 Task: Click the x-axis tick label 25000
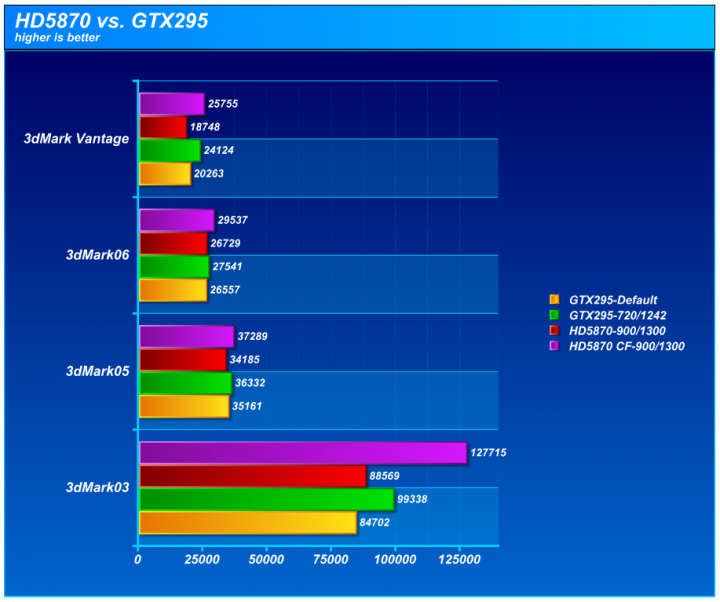(202, 560)
